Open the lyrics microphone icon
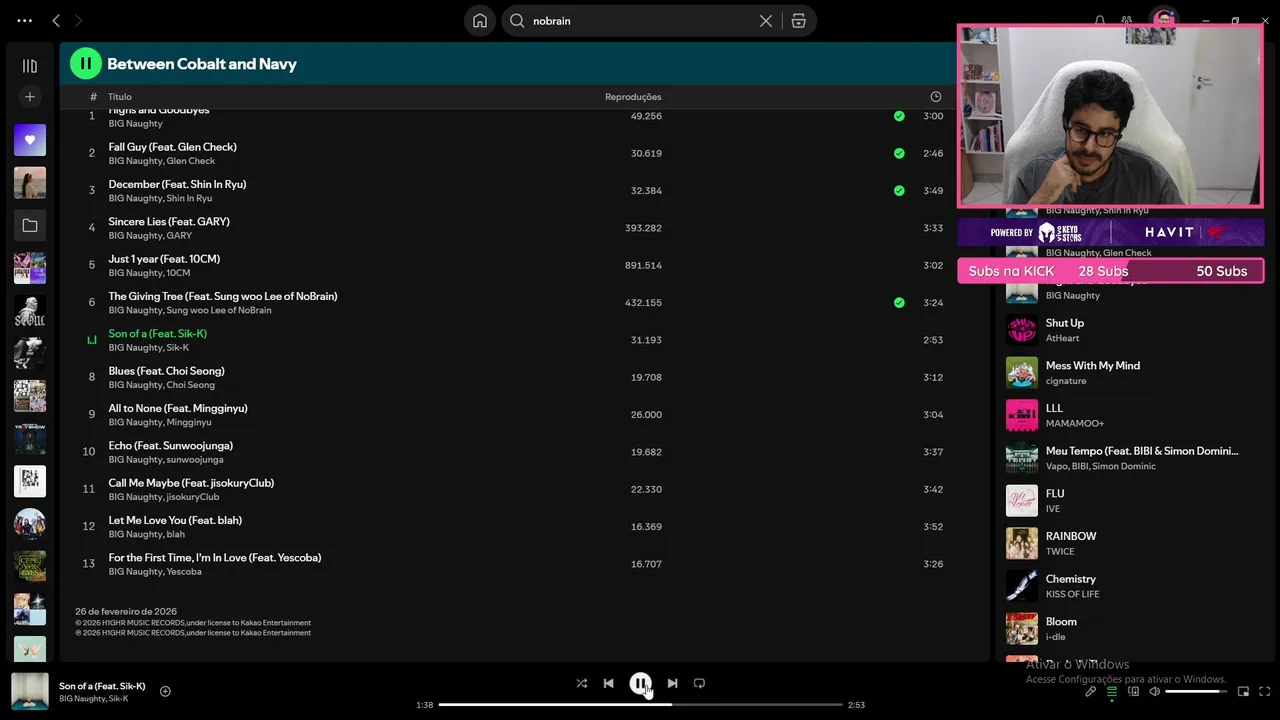Image resolution: width=1280 pixels, height=720 pixels. tap(1090, 691)
